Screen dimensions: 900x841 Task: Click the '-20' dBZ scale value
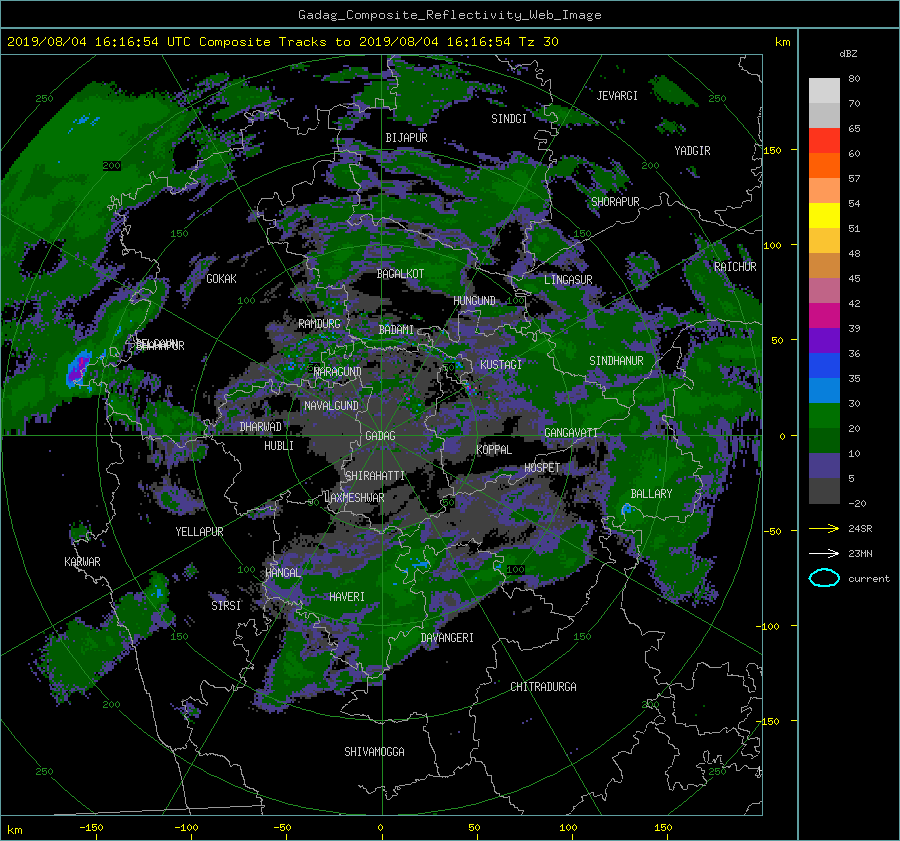point(857,503)
